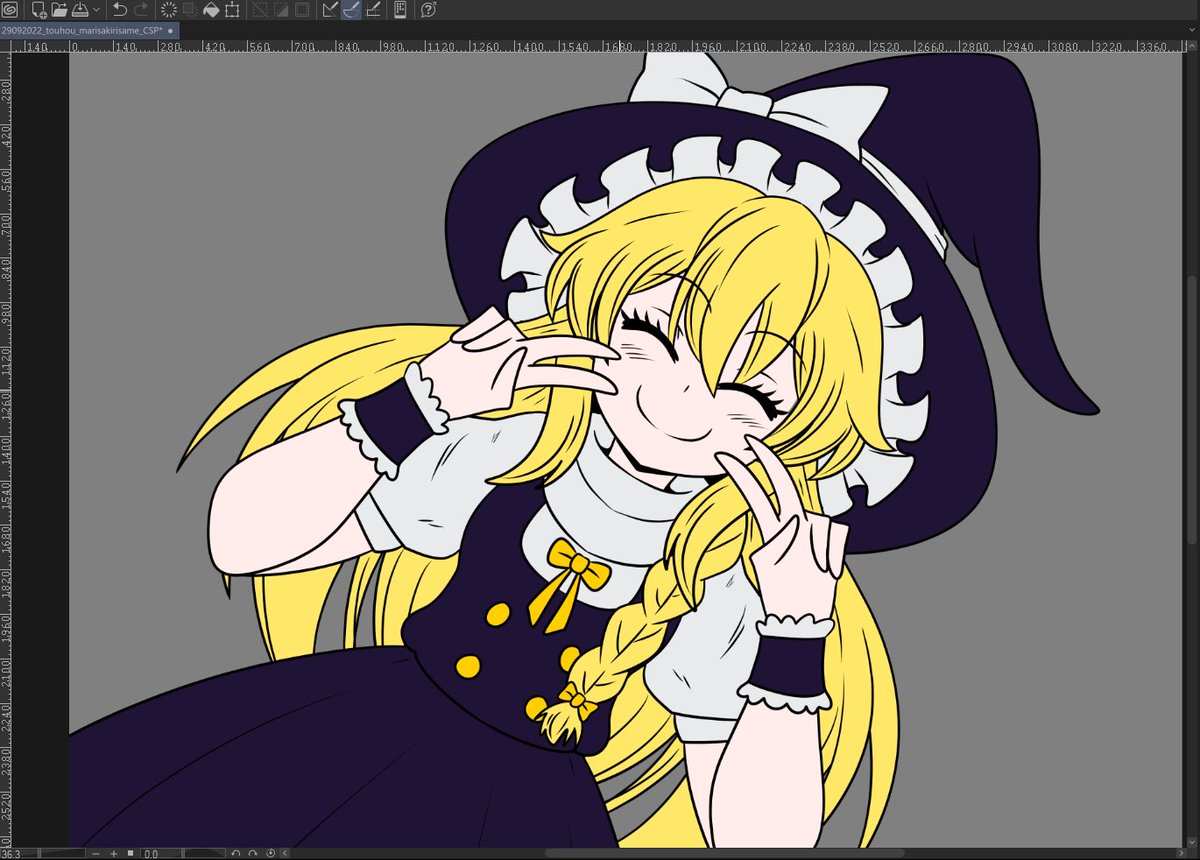
Task: Zoom in with the plus button
Action: point(114,854)
